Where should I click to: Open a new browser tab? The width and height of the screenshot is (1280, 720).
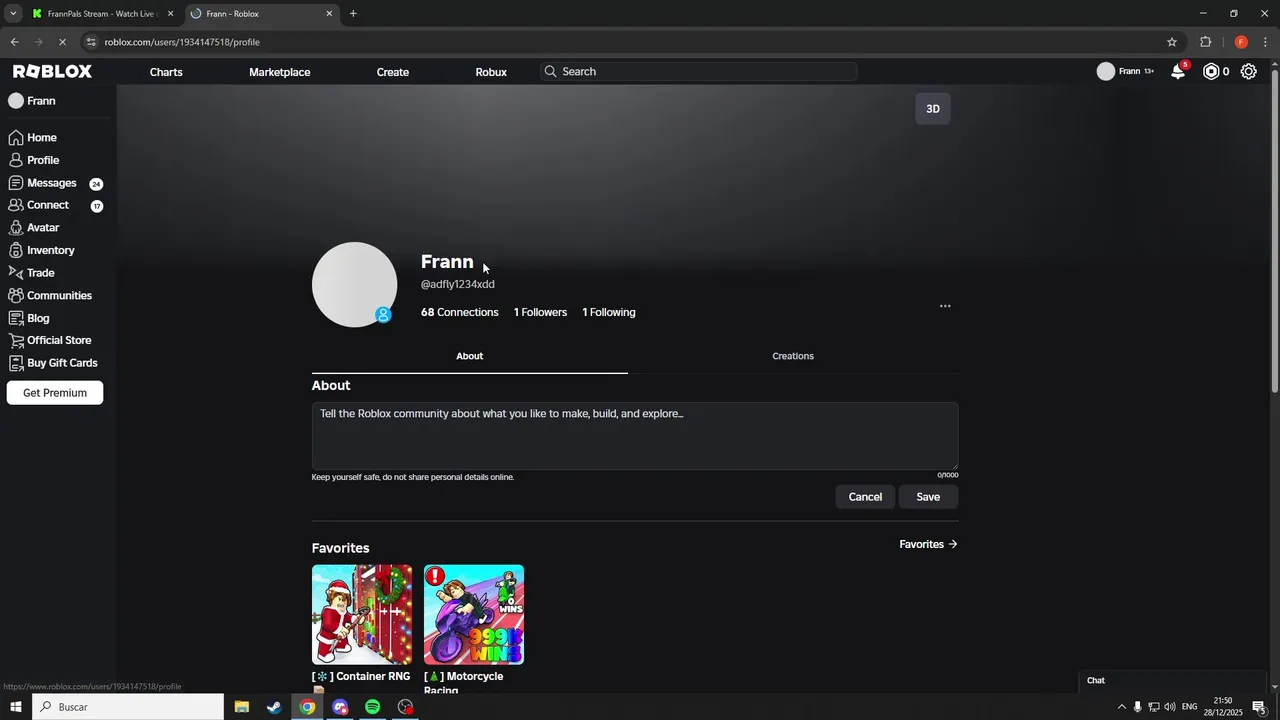point(353,14)
